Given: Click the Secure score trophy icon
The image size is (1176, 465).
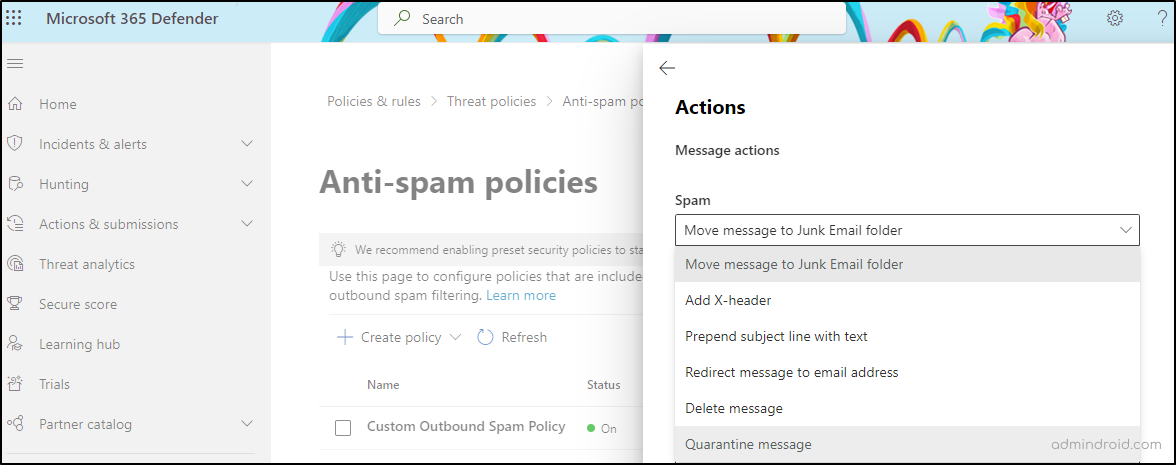Looking at the screenshot, I should click(15, 304).
